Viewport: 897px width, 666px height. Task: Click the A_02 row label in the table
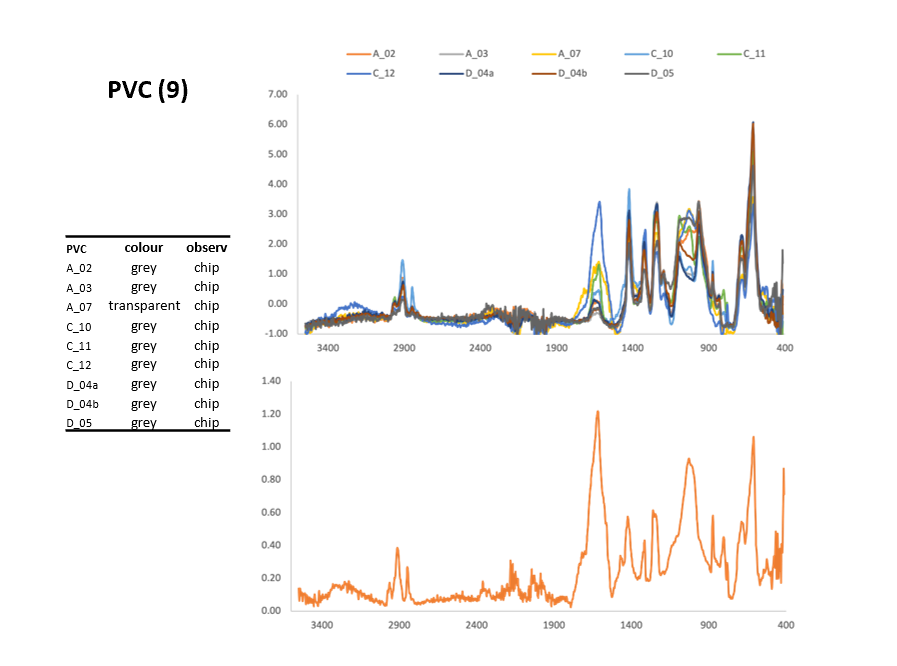(79, 268)
